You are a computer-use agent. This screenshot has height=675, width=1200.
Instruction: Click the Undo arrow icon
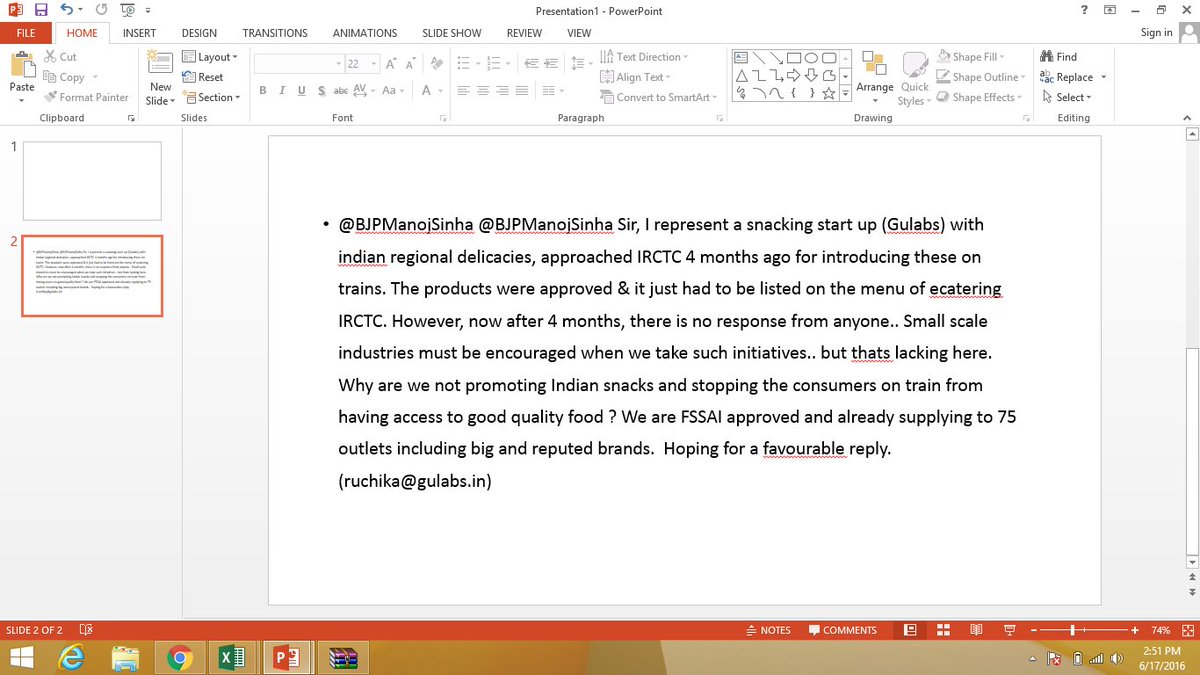[x=67, y=10]
